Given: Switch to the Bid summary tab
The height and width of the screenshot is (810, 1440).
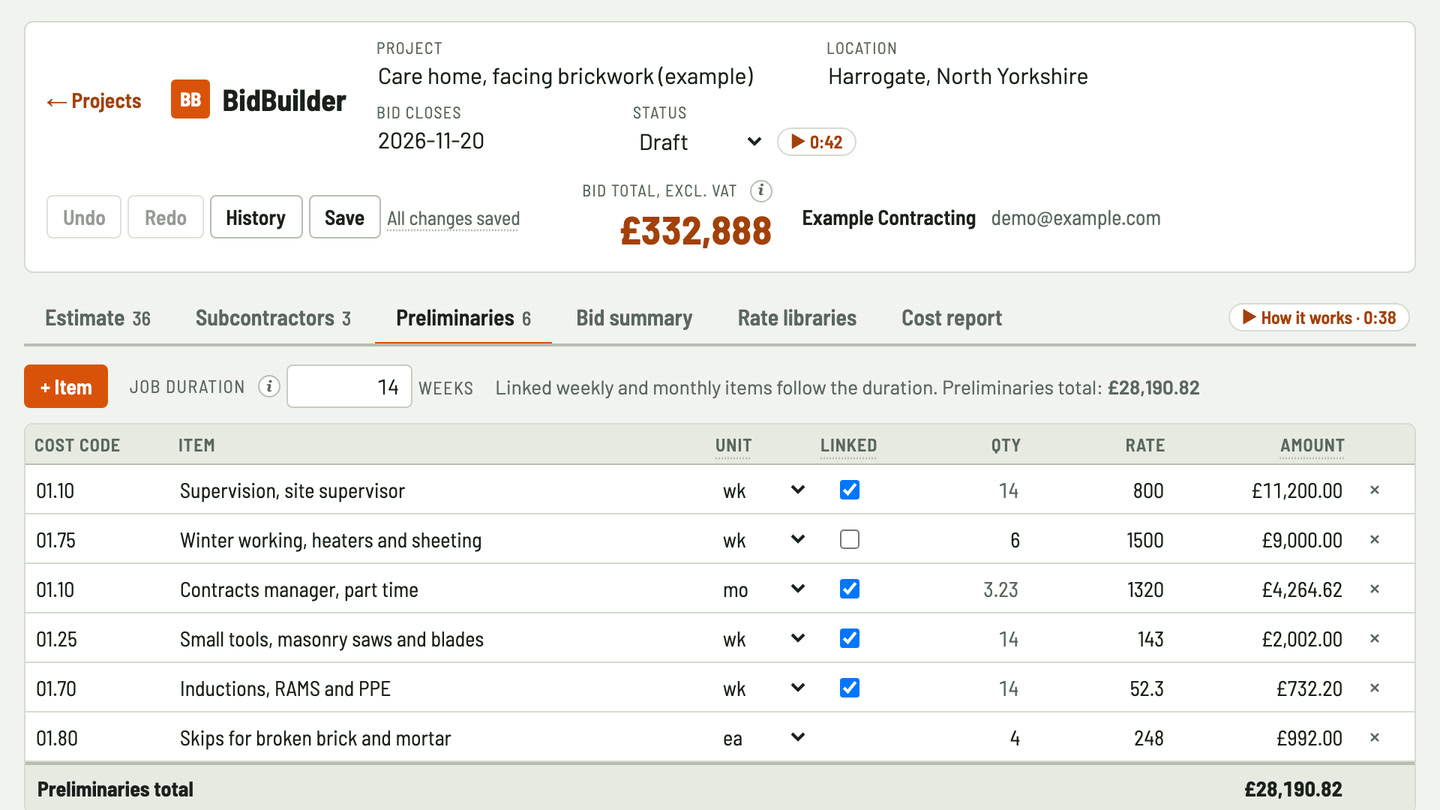Looking at the screenshot, I should (634, 318).
